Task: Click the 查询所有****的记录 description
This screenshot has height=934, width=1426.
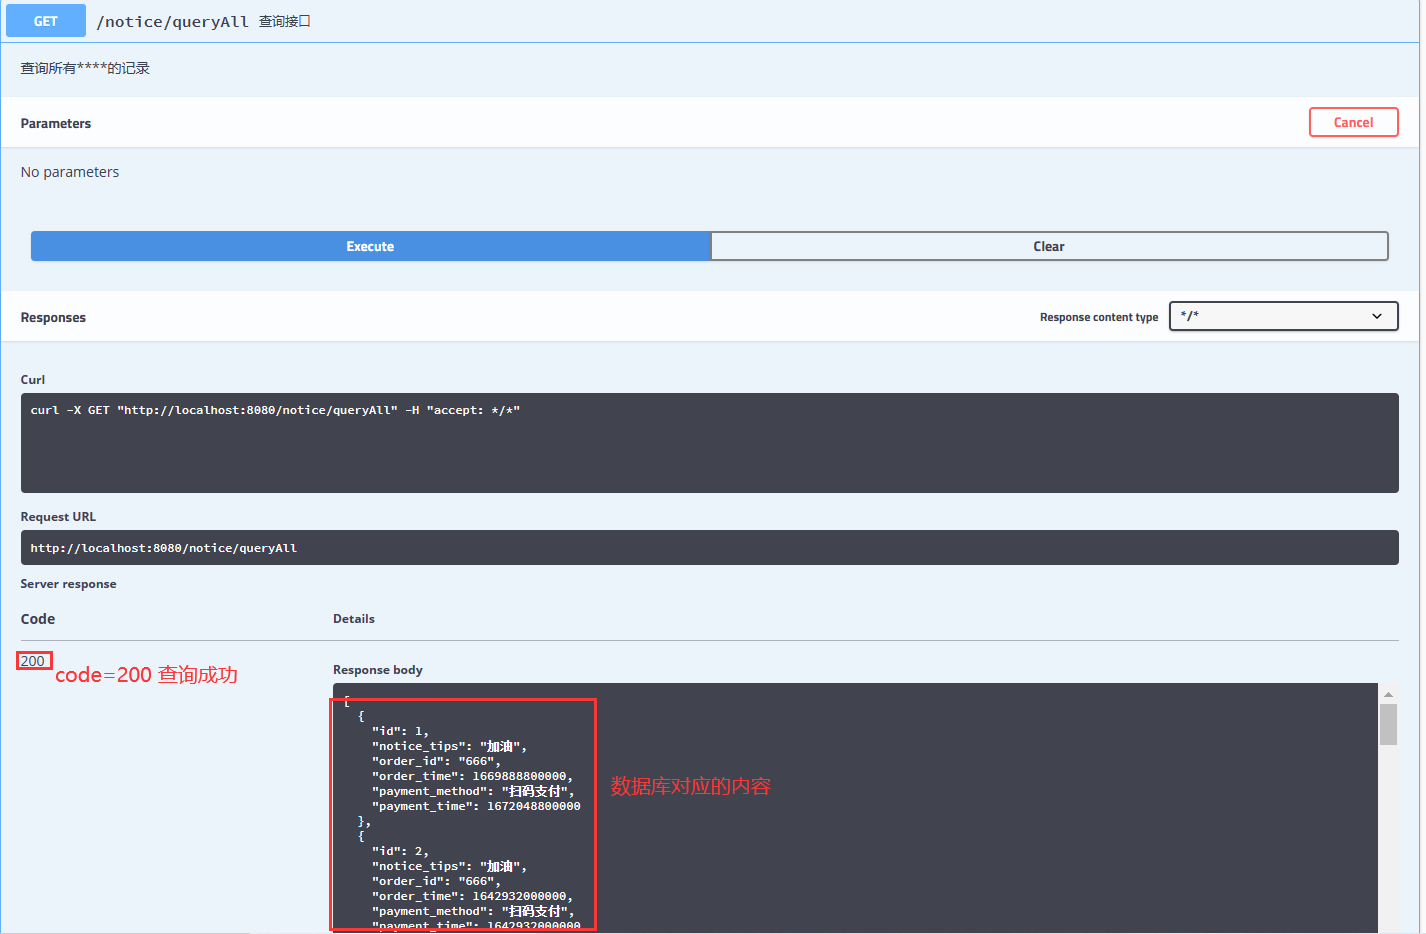Action: tap(85, 68)
